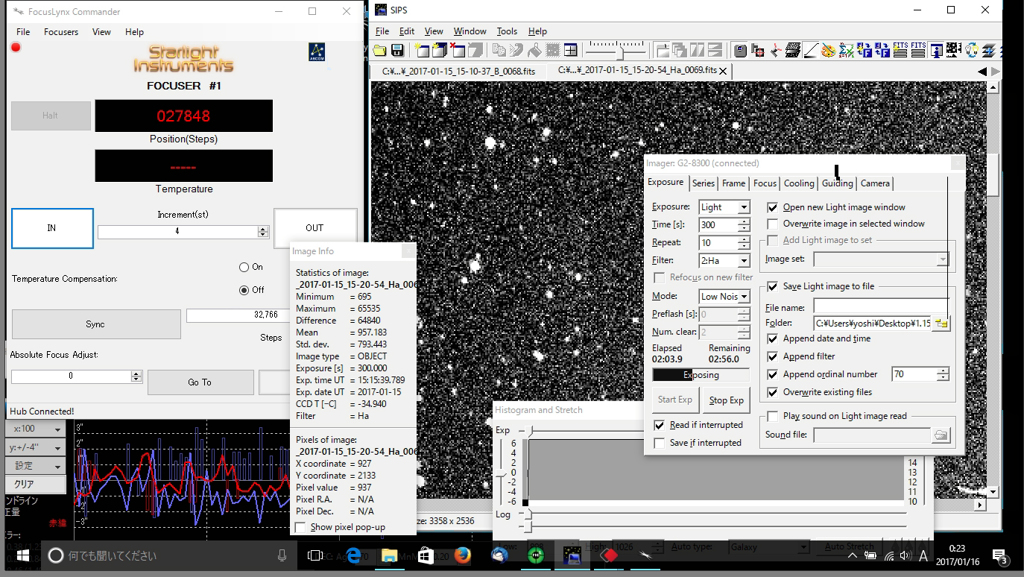Open the camera imager tool icon
This screenshot has height=577, width=1024.
tap(740, 50)
